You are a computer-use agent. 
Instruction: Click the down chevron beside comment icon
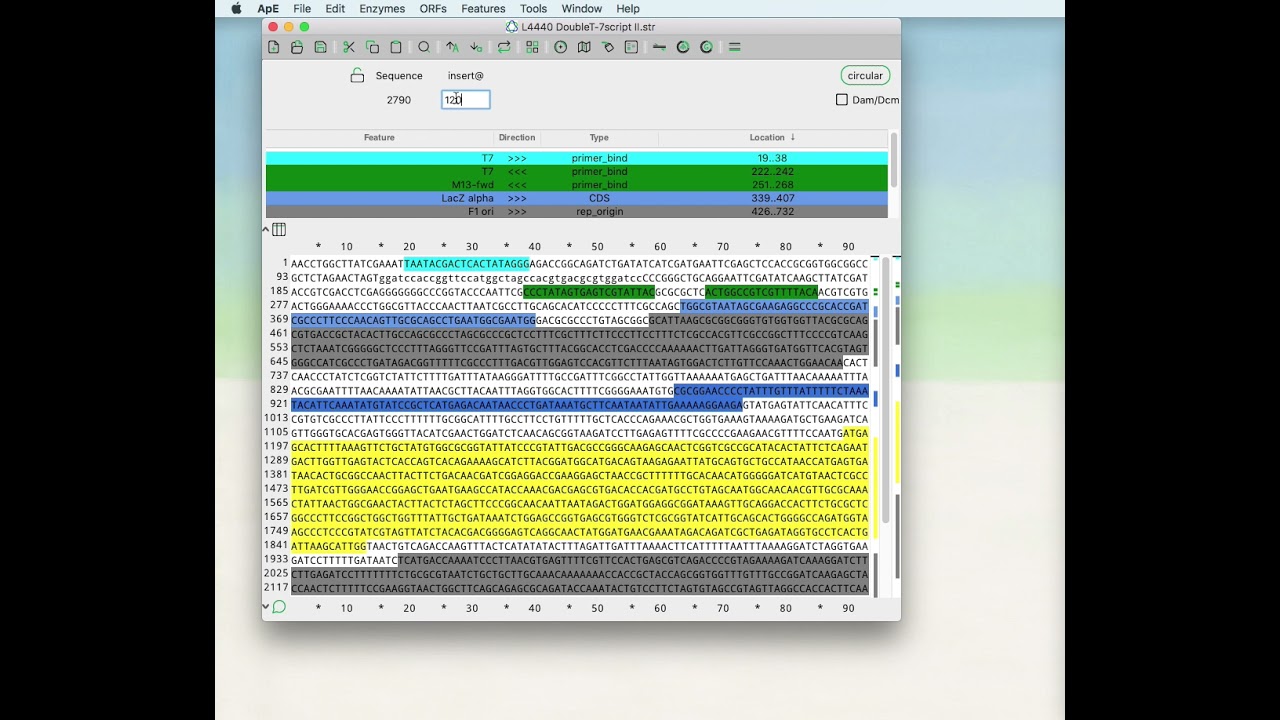(266, 607)
